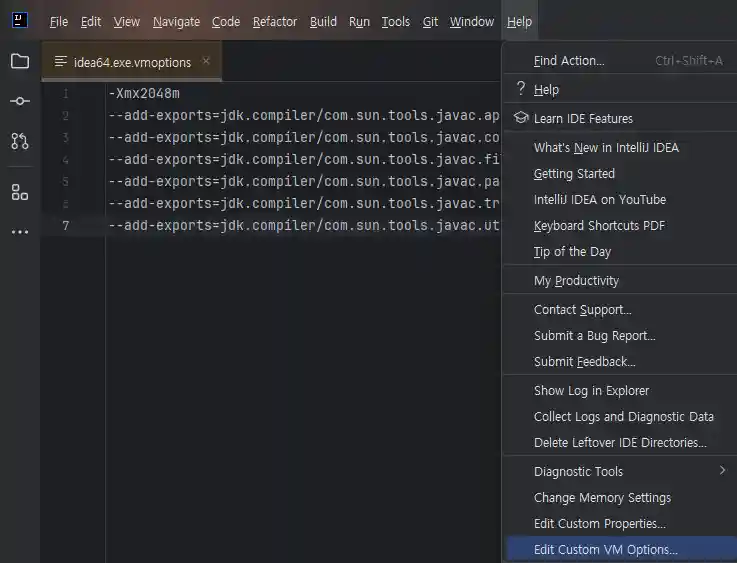The height and width of the screenshot is (563, 737).
Task: Open the Edit menu
Action: pos(91,22)
